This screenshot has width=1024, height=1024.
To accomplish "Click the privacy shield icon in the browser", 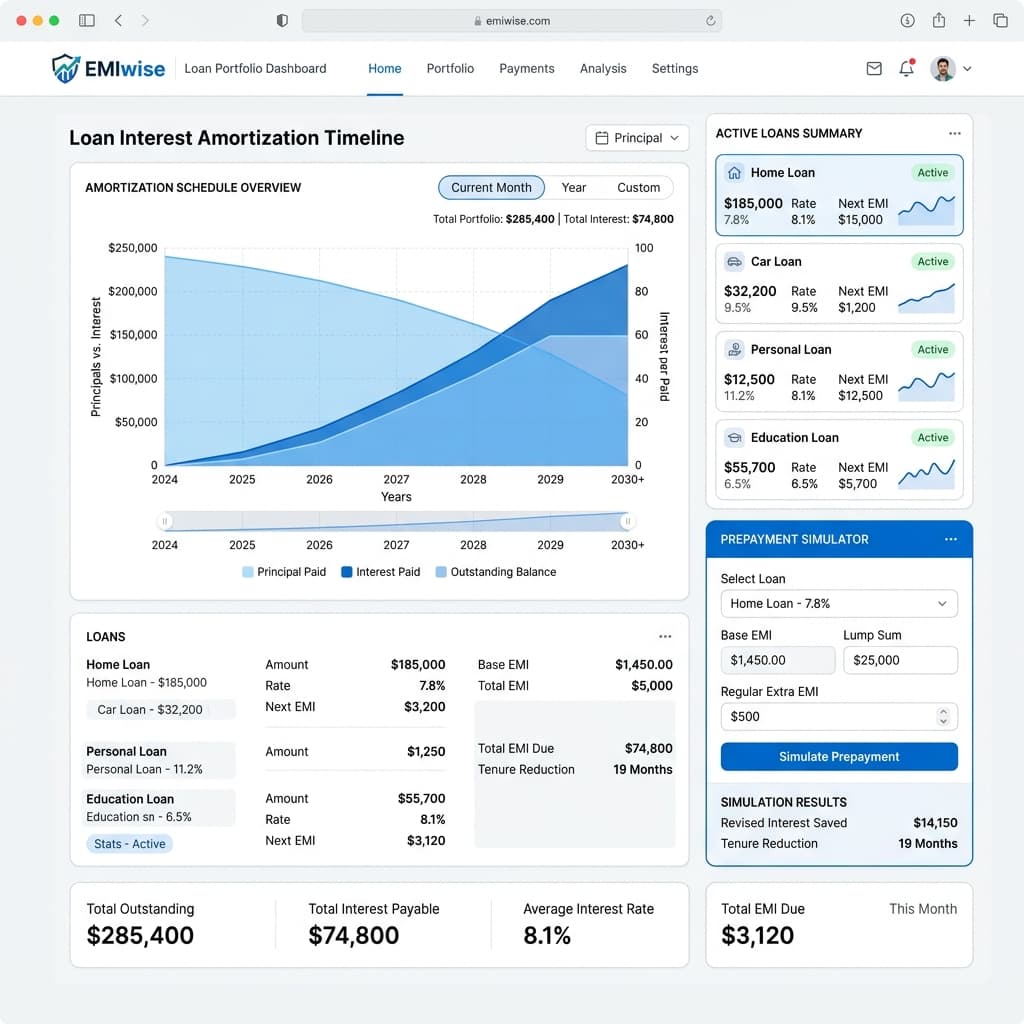I will click(x=282, y=20).
